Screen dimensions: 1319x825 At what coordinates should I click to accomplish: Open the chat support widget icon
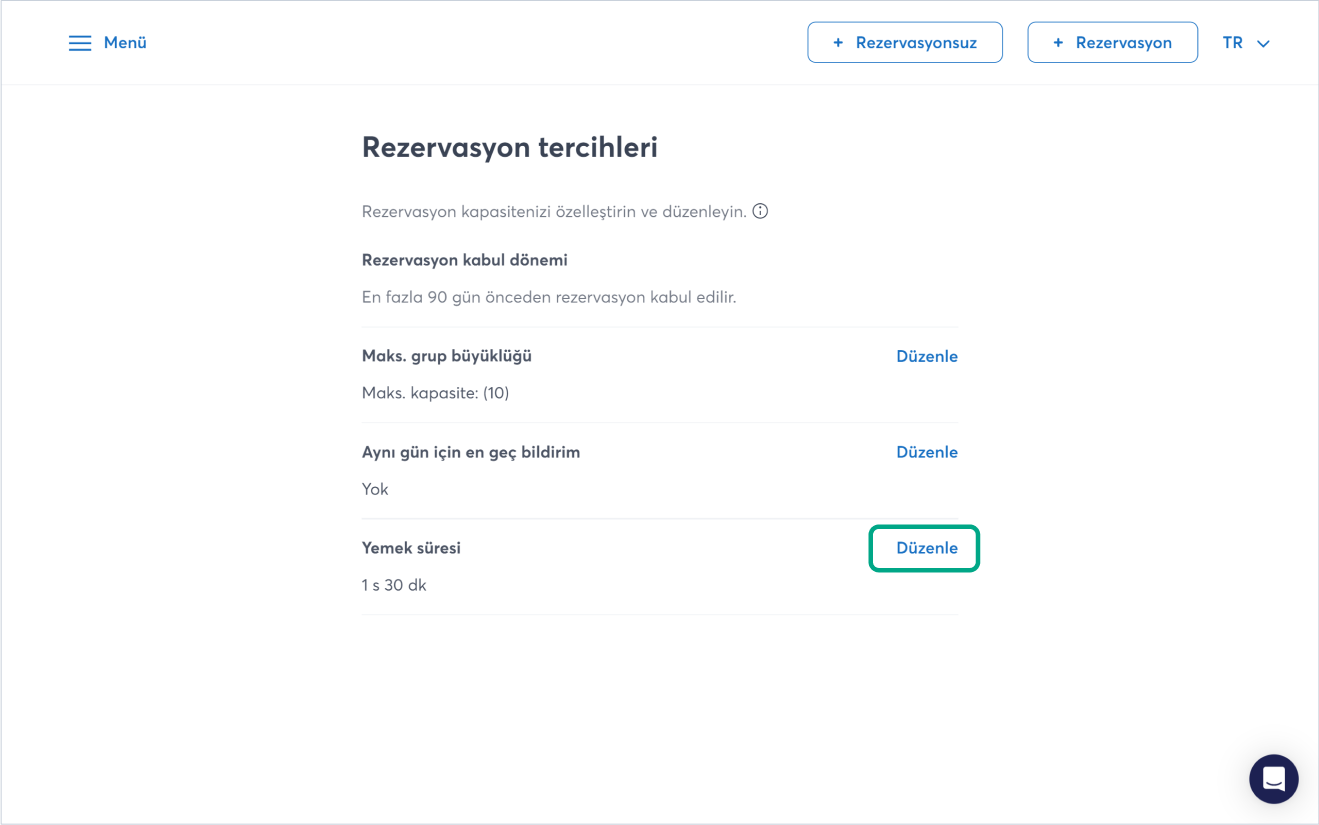tap(1273, 779)
